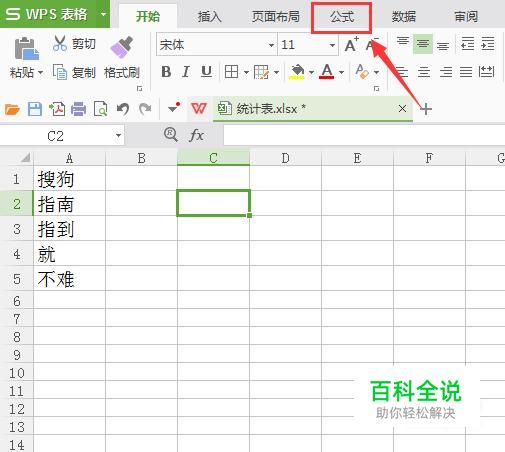The image size is (505, 452).
Task: Close the 统计表.xlsx tab
Action: 402,108
